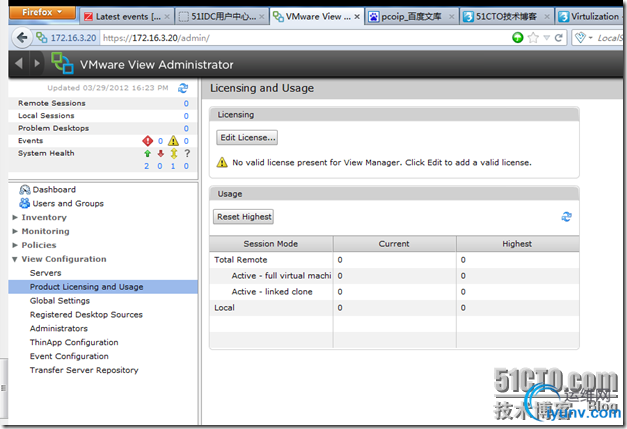
Task: Open the Firefox menu button
Action: (42, 12)
